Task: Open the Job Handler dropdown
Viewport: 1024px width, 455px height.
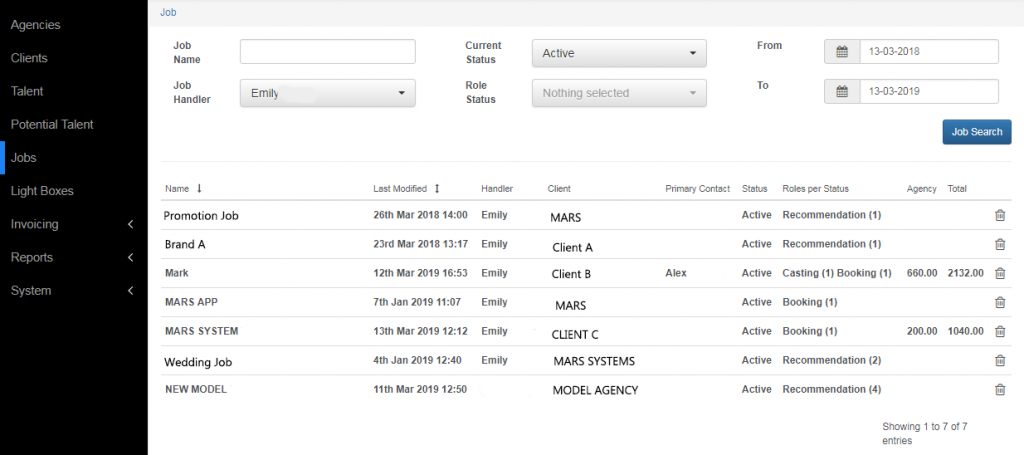Action: (327, 93)
